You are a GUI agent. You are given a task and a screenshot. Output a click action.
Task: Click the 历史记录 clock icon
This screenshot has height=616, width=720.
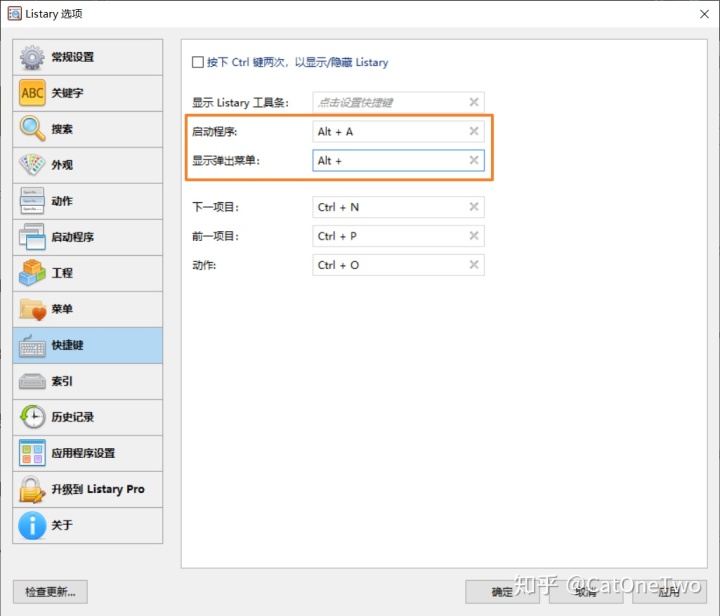(x=32, y=417)
